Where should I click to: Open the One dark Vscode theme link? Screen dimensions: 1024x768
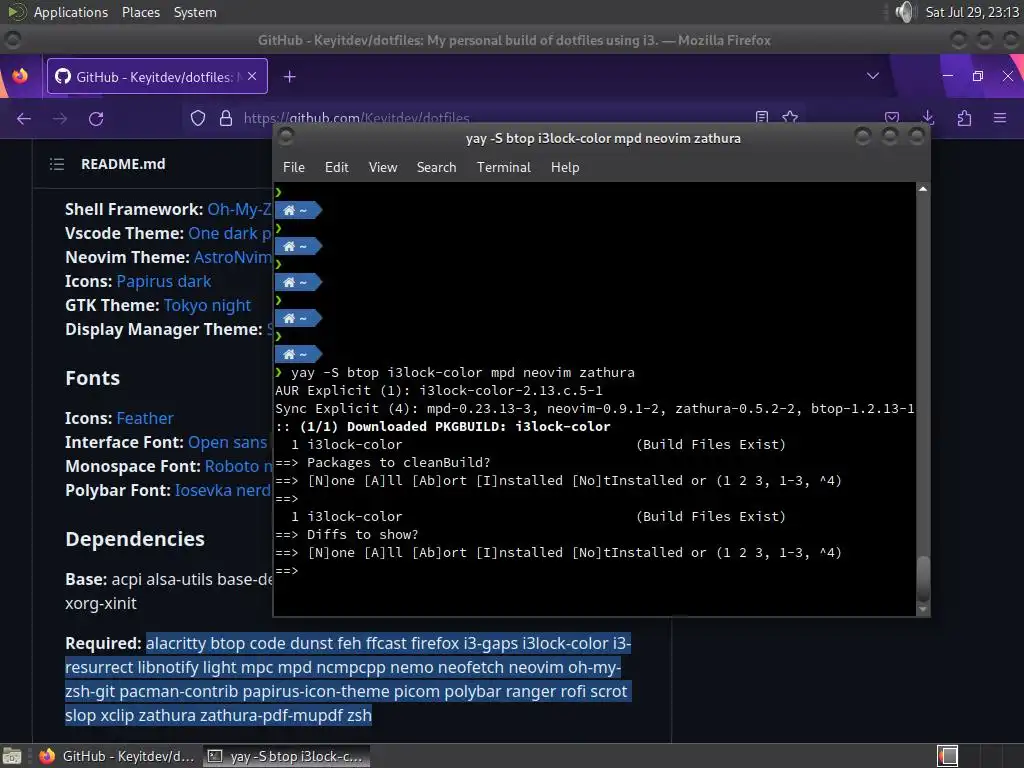pos(230,234)
